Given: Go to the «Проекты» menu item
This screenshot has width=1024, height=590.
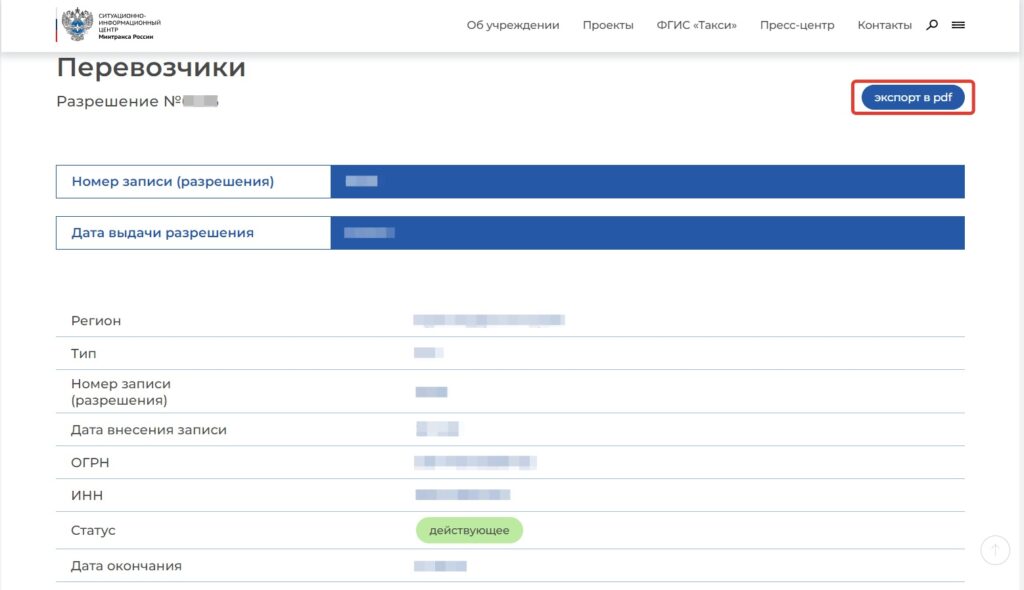Looking at the screenshot, I should [608, 25].
